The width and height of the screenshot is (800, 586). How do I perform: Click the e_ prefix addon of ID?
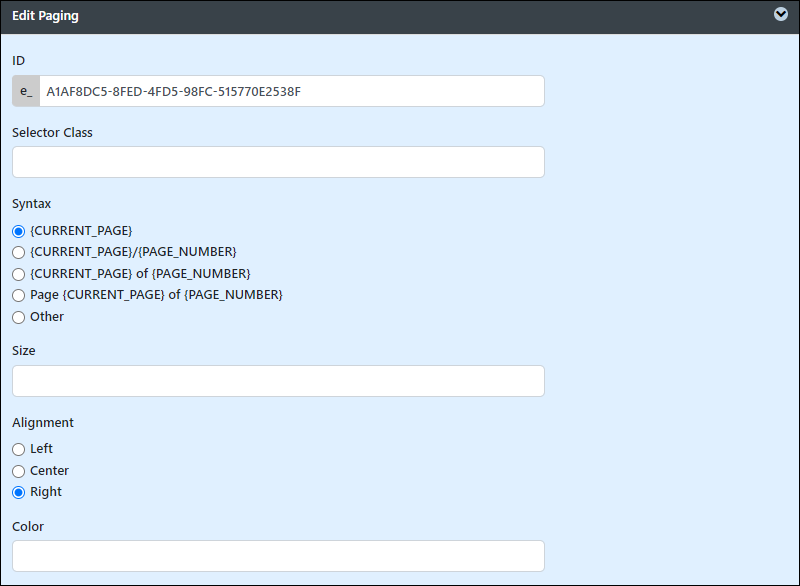(26, 91)
